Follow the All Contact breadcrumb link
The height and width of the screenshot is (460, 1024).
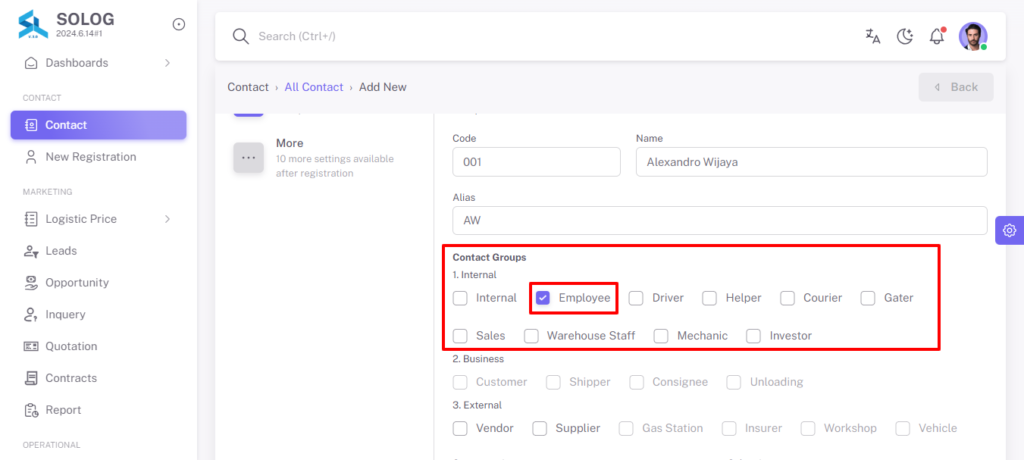[x=313, y=87]
